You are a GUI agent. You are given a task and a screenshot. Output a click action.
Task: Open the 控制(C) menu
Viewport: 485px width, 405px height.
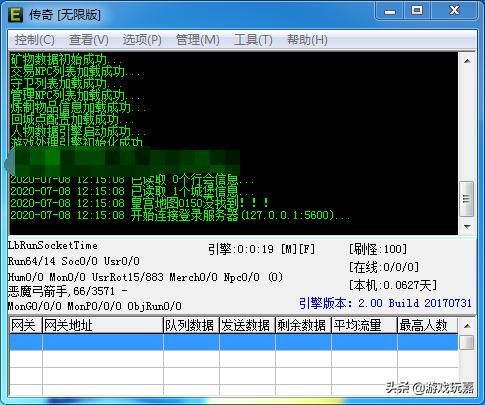click(x=34, y=40)
